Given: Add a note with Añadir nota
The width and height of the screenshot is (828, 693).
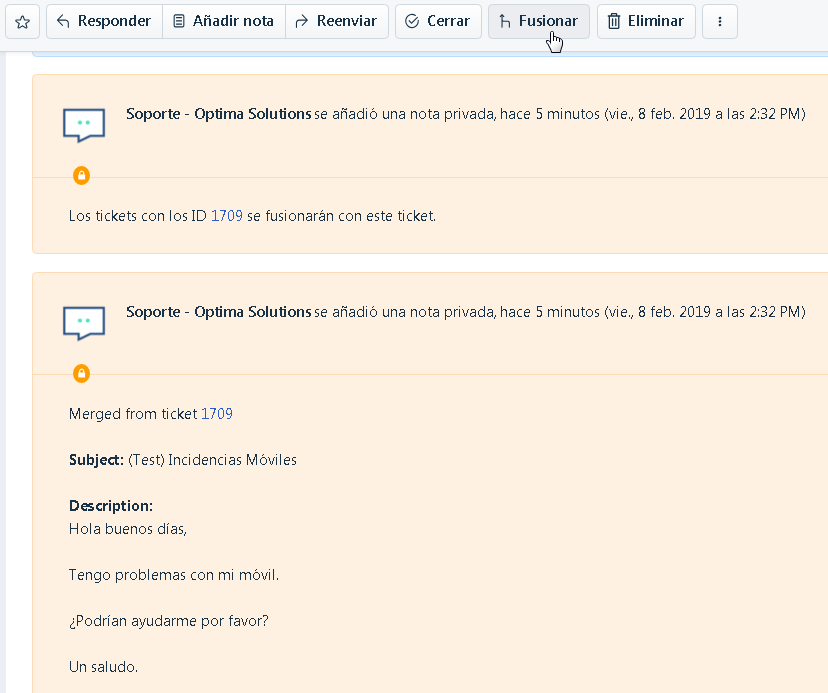Looking at the screenshot, I should (223, 21).
